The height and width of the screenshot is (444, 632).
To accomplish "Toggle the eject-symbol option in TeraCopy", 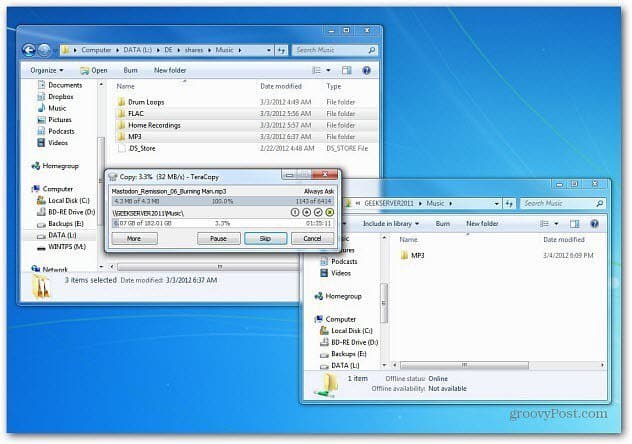I will pyautogui.click(x=307, y=212).
